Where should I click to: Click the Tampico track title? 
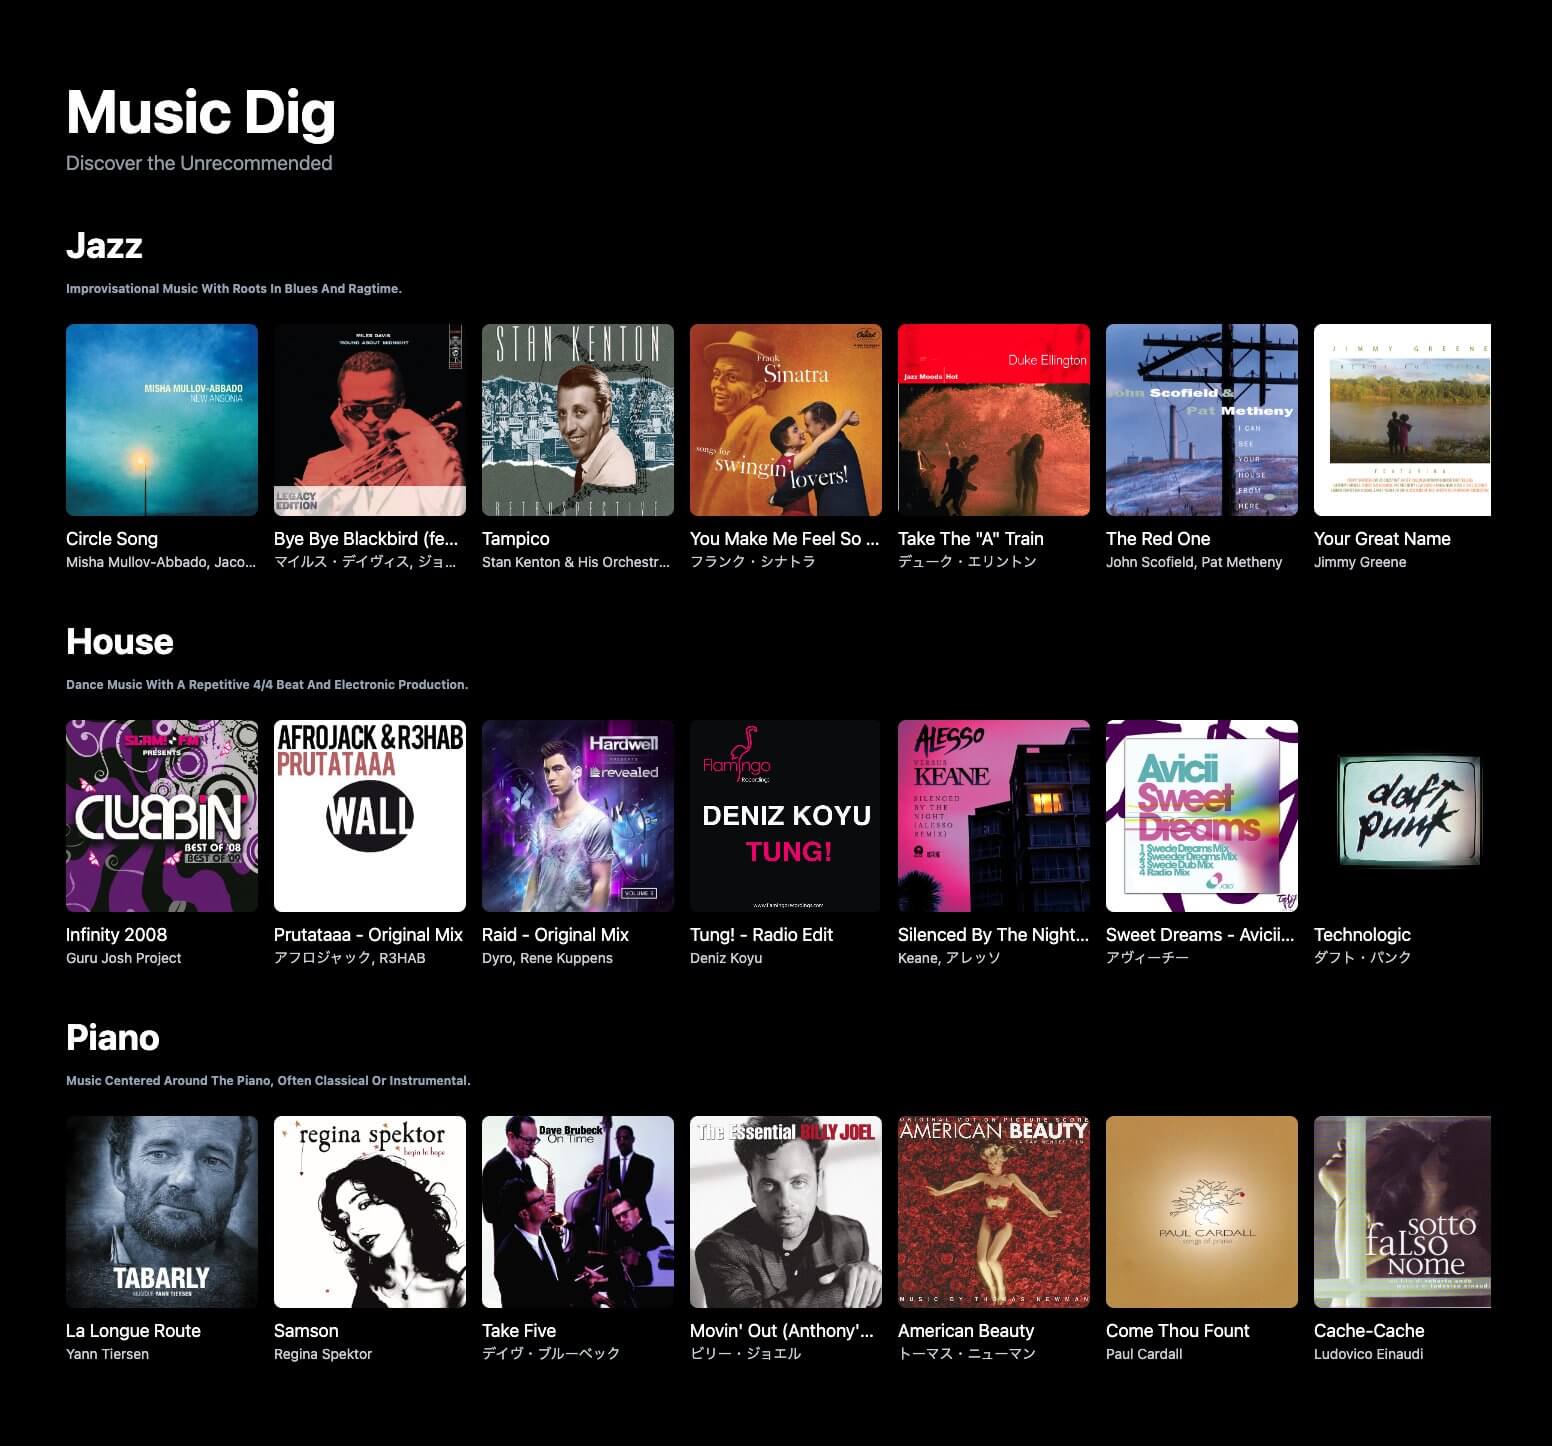(x=516, y=539)
